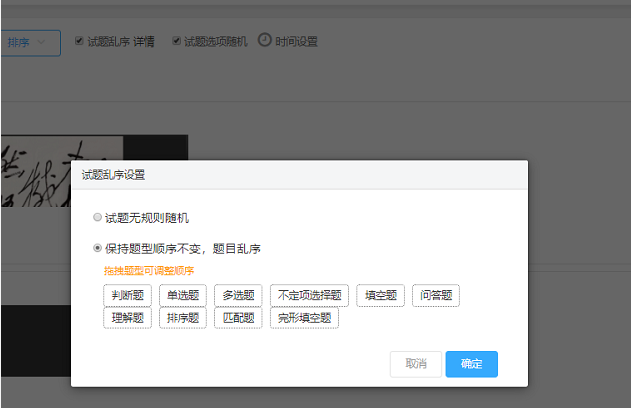Click the clock icon beside 时间设置
Screen dimensions: 631x408
pyautogui.click(x=264, y=41)
